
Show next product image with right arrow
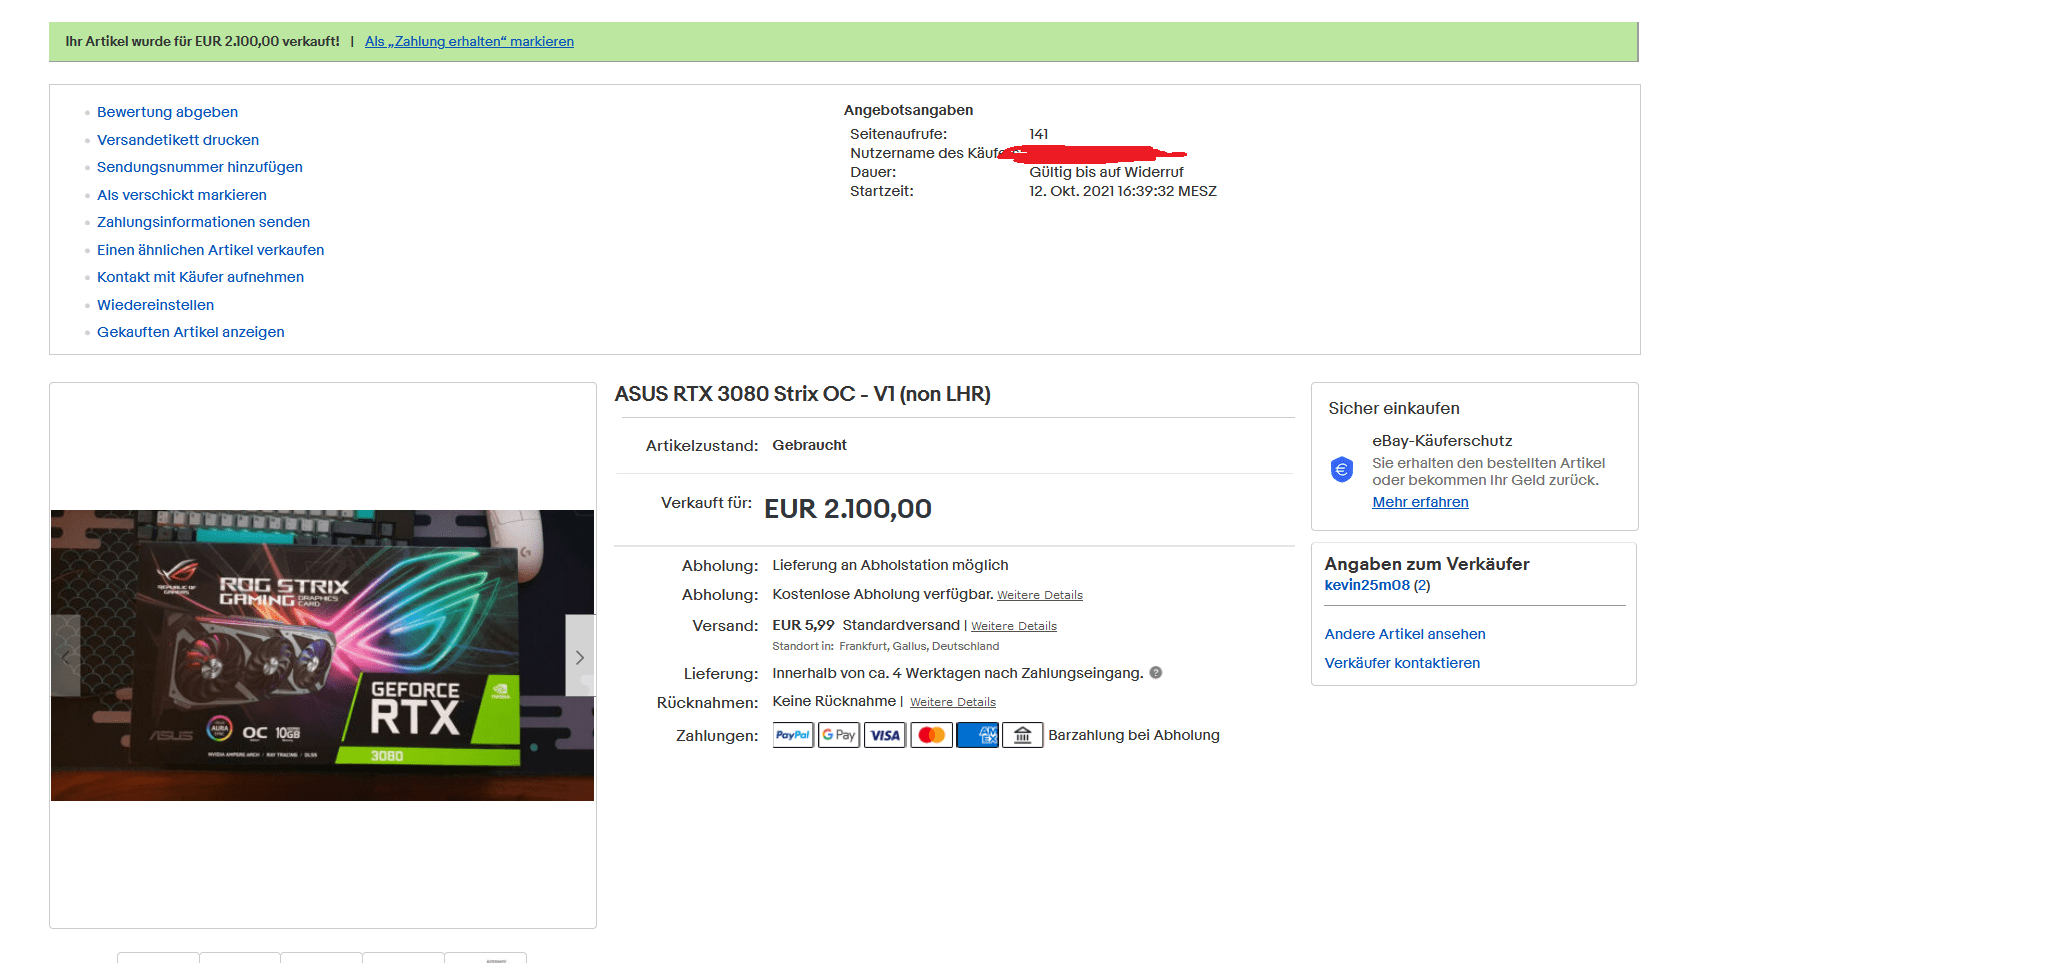coord(580,657)
